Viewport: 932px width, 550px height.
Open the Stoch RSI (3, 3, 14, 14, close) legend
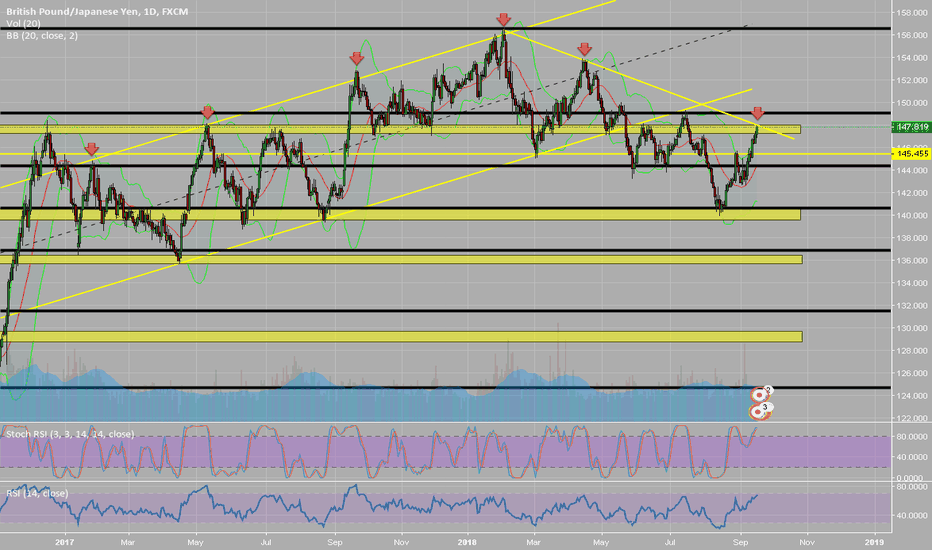pos(70,434)
